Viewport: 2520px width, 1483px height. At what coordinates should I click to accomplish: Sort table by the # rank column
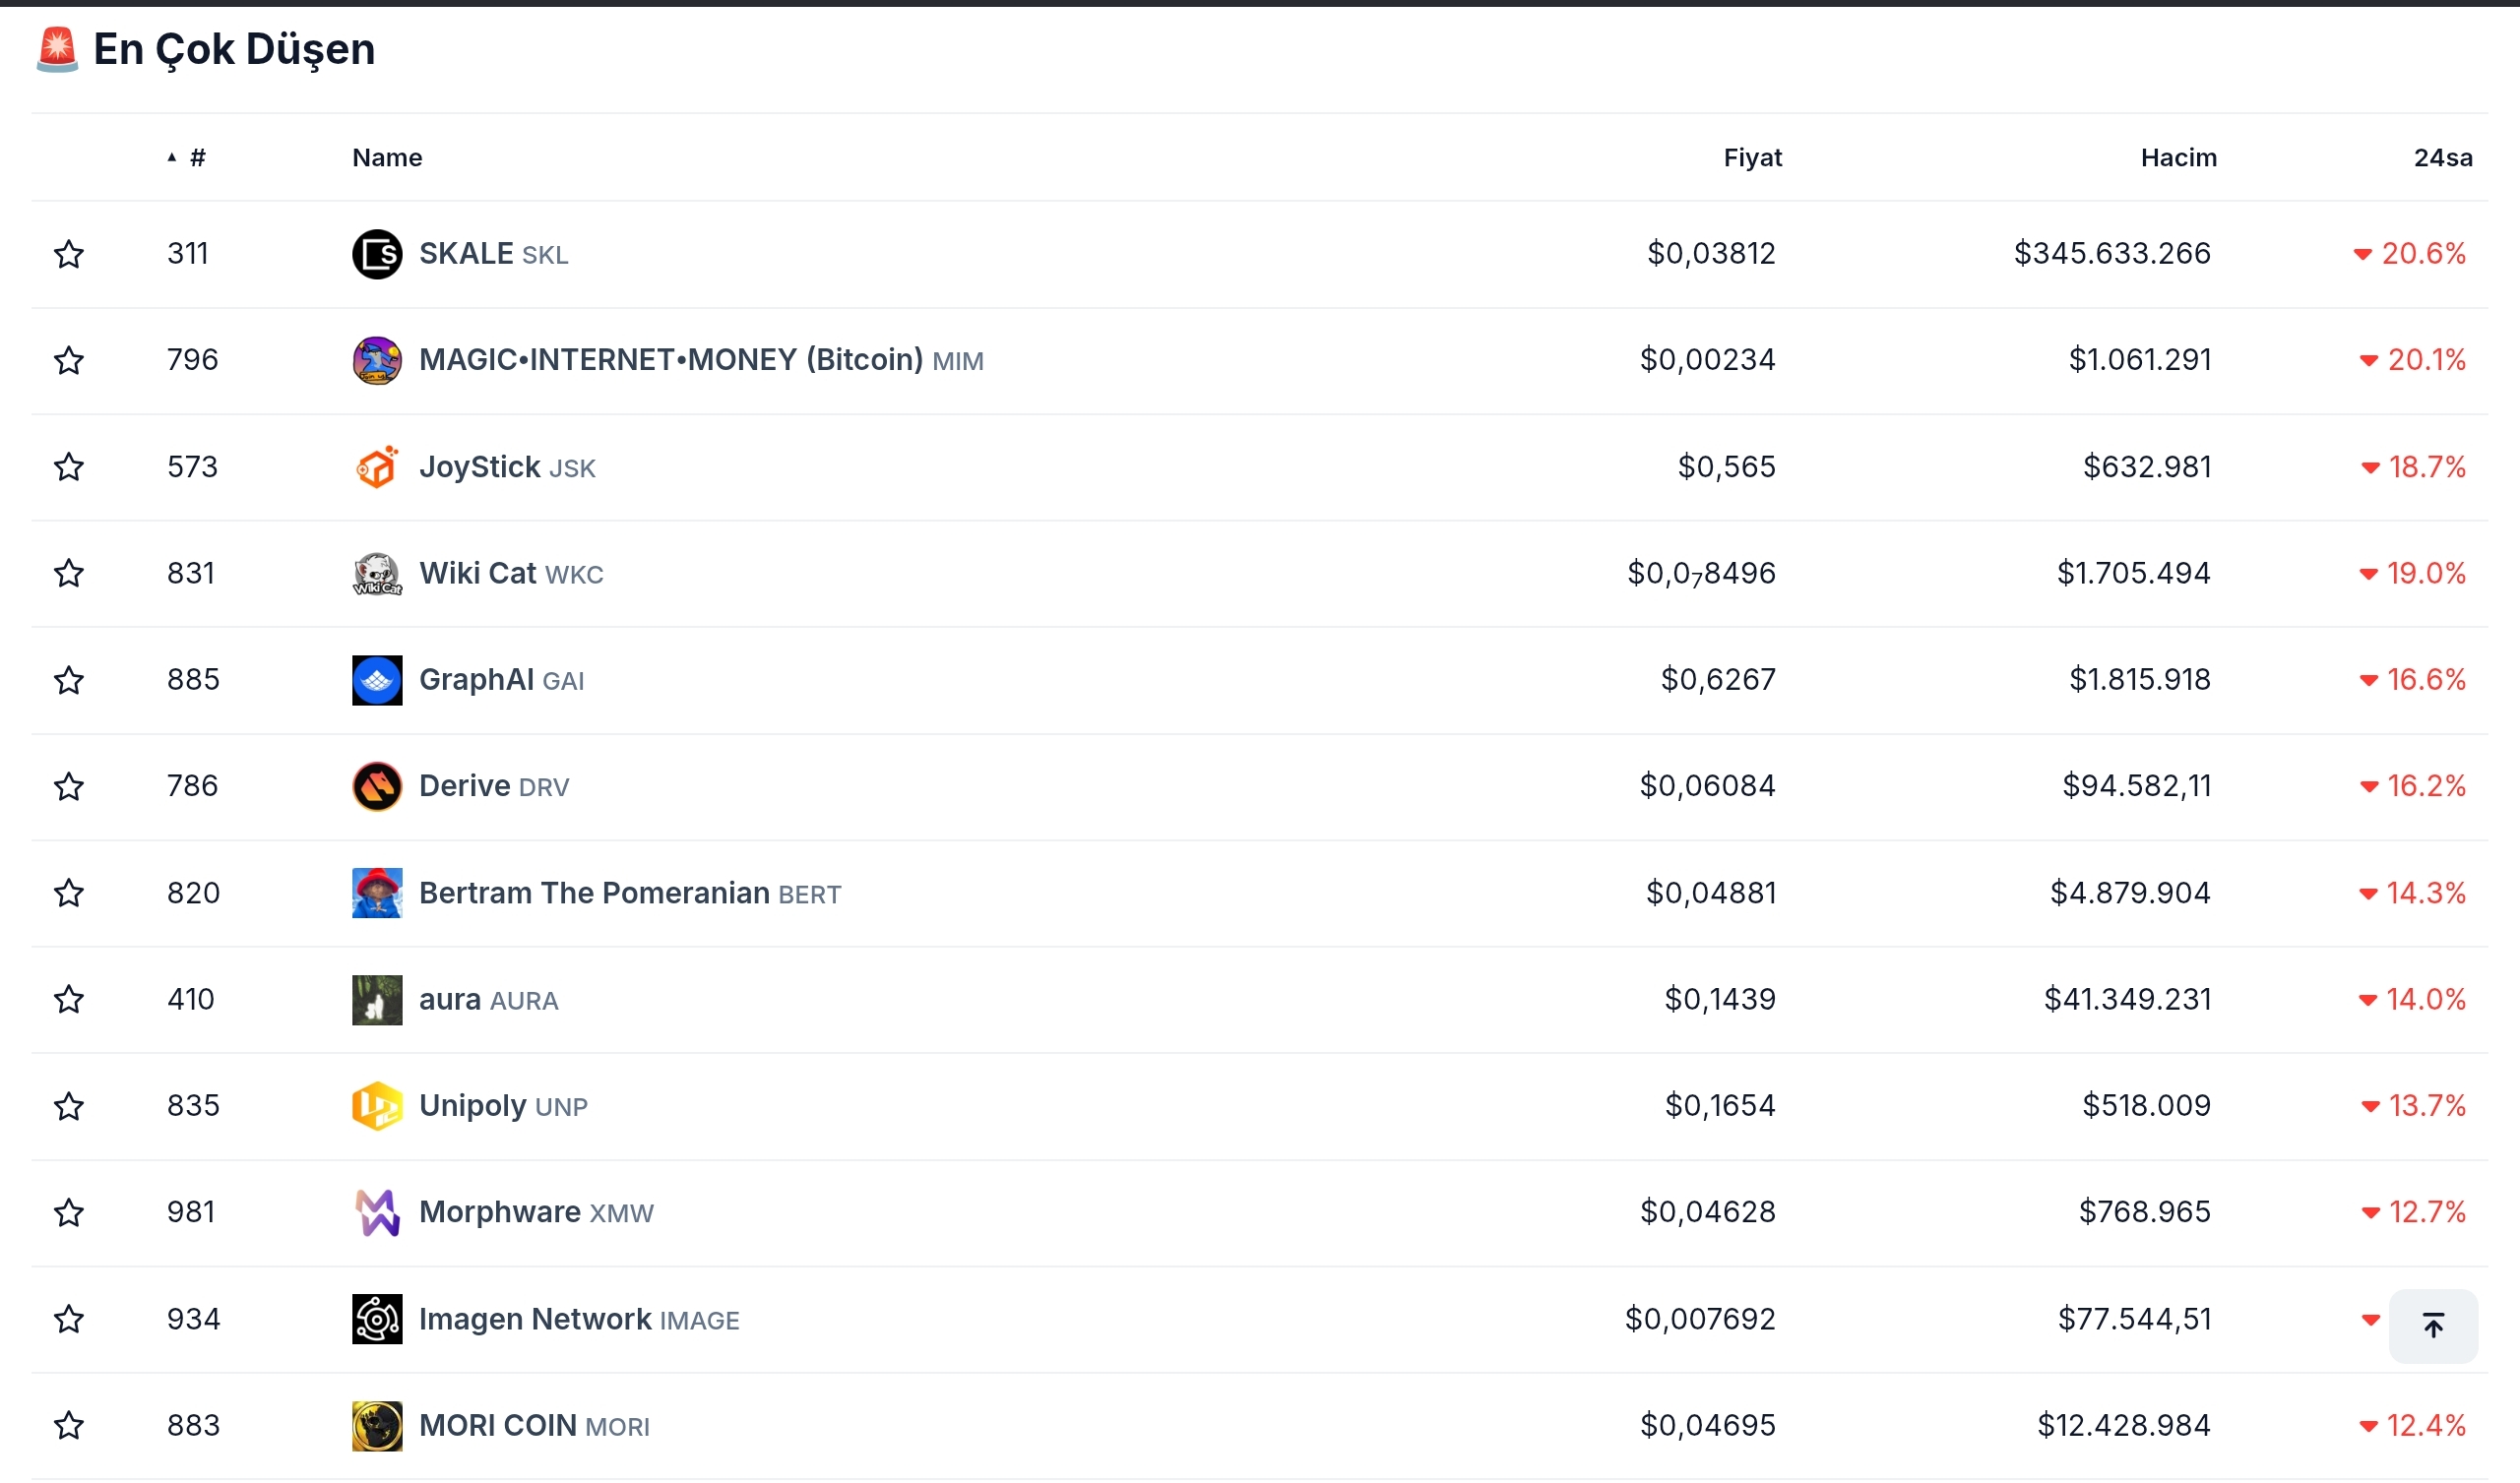[x=197, y=158]
